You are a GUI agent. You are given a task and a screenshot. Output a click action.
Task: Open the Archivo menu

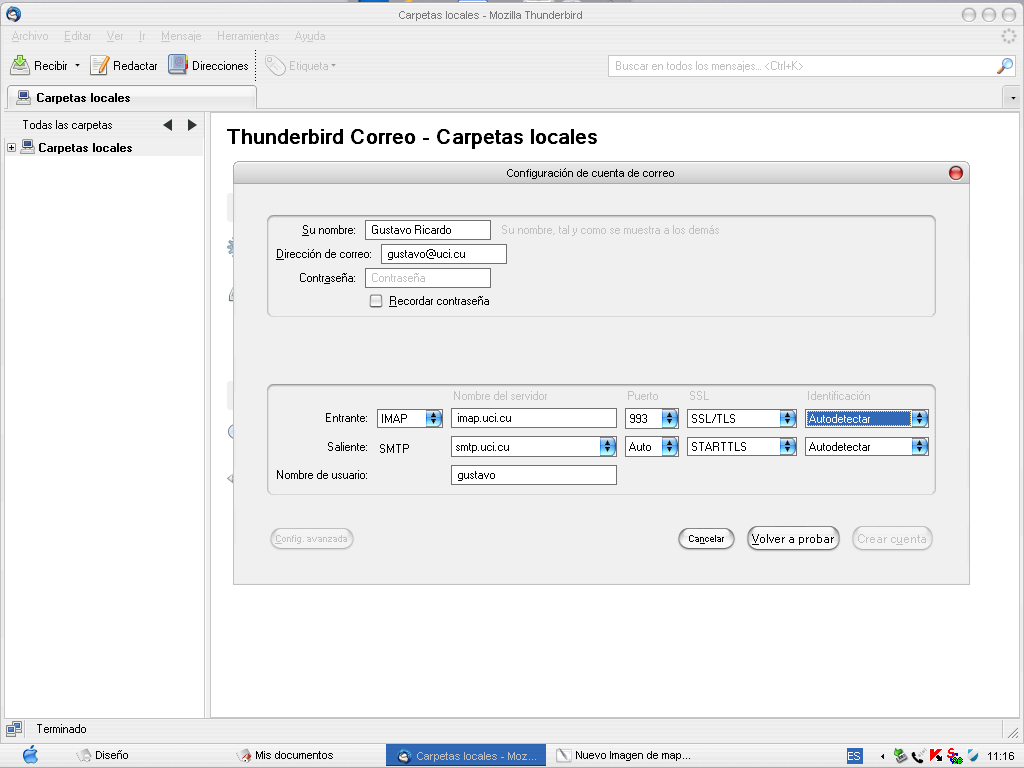click(30, 36)
